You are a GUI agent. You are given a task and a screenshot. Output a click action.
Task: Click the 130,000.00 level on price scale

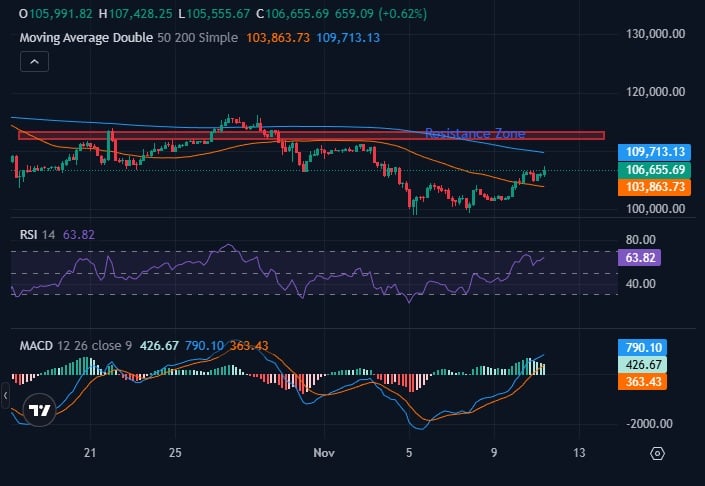point(655,33)
